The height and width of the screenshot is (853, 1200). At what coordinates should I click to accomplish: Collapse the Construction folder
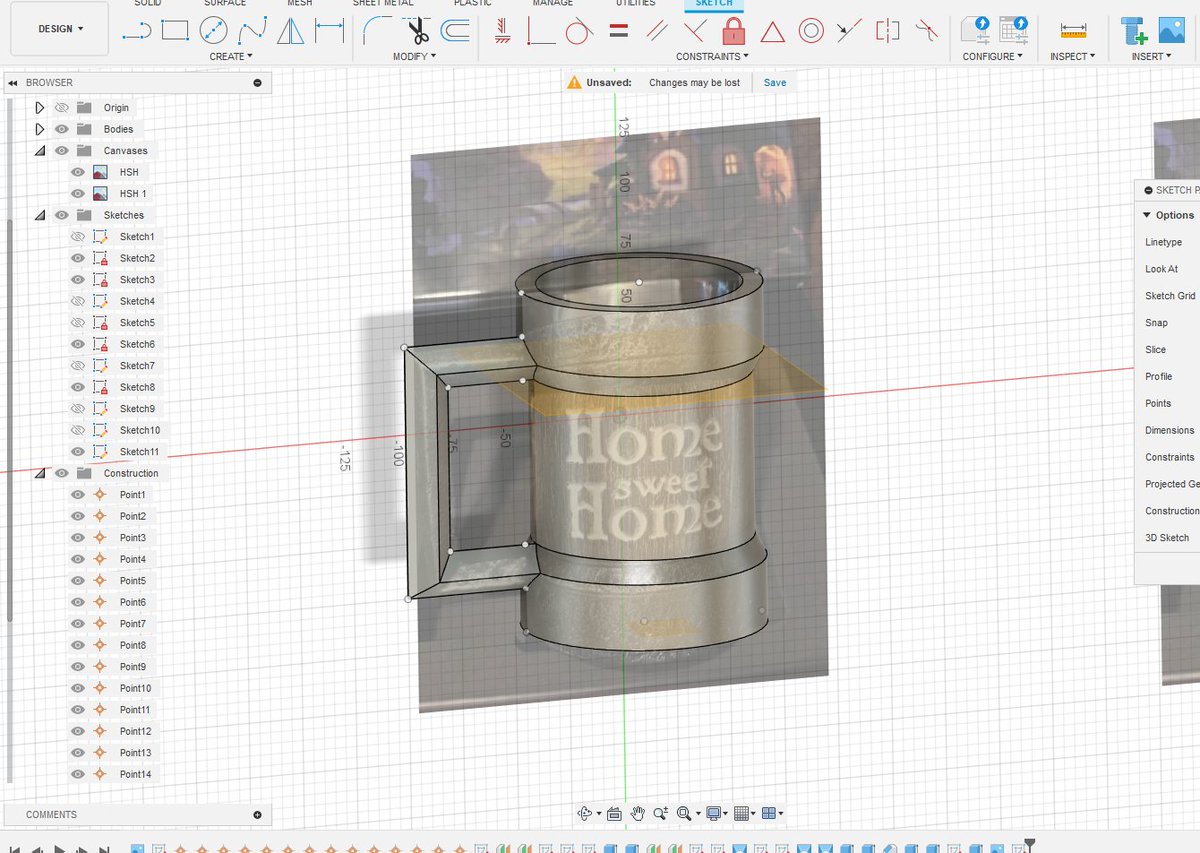40,473
